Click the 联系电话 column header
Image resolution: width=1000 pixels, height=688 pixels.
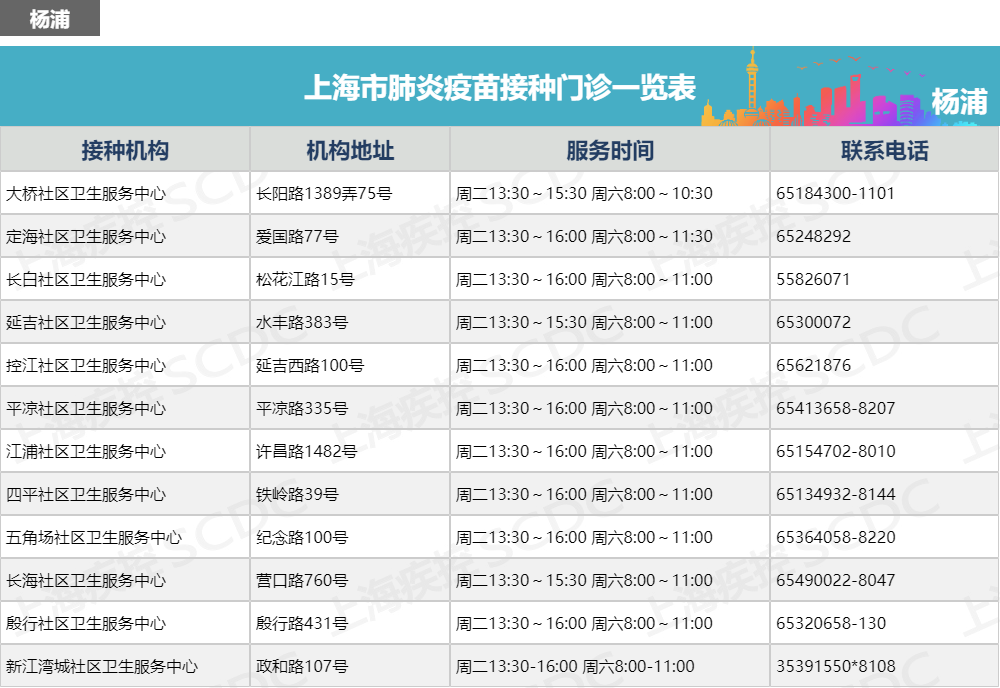coord(884,150)
